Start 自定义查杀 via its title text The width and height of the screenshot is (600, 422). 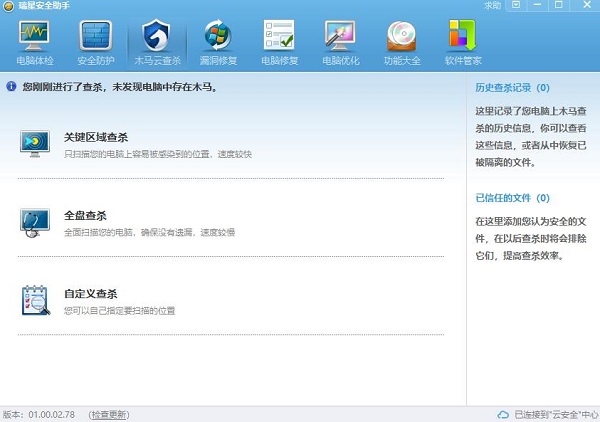91,293
